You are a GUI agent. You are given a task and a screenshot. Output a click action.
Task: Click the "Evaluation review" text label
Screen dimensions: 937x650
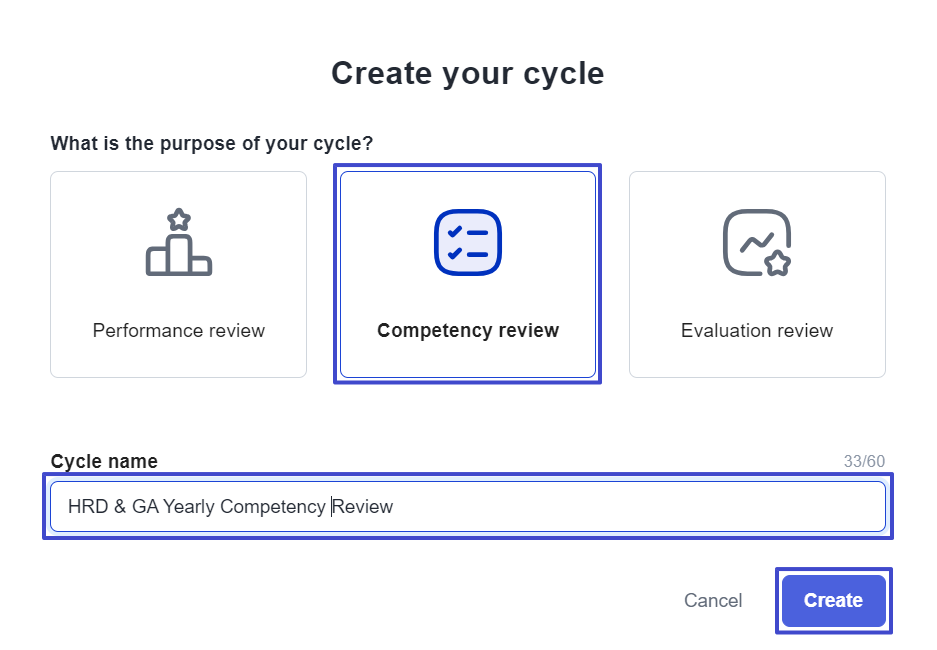coord(757,330)
